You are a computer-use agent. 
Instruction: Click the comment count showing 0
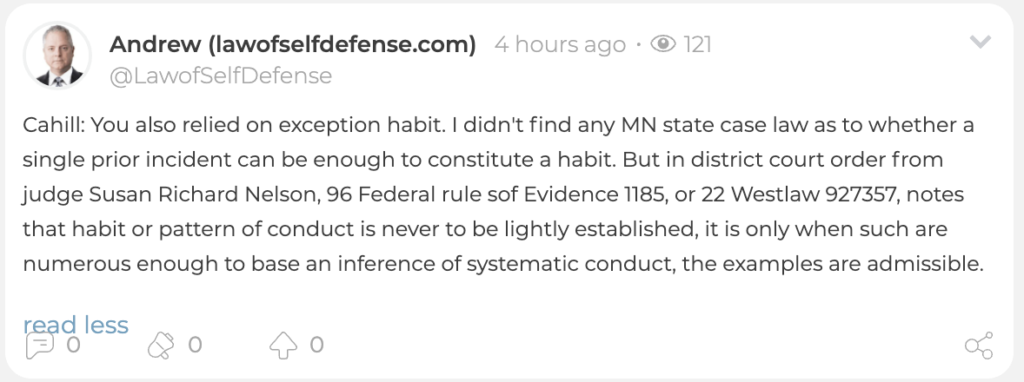coord(73,345)
